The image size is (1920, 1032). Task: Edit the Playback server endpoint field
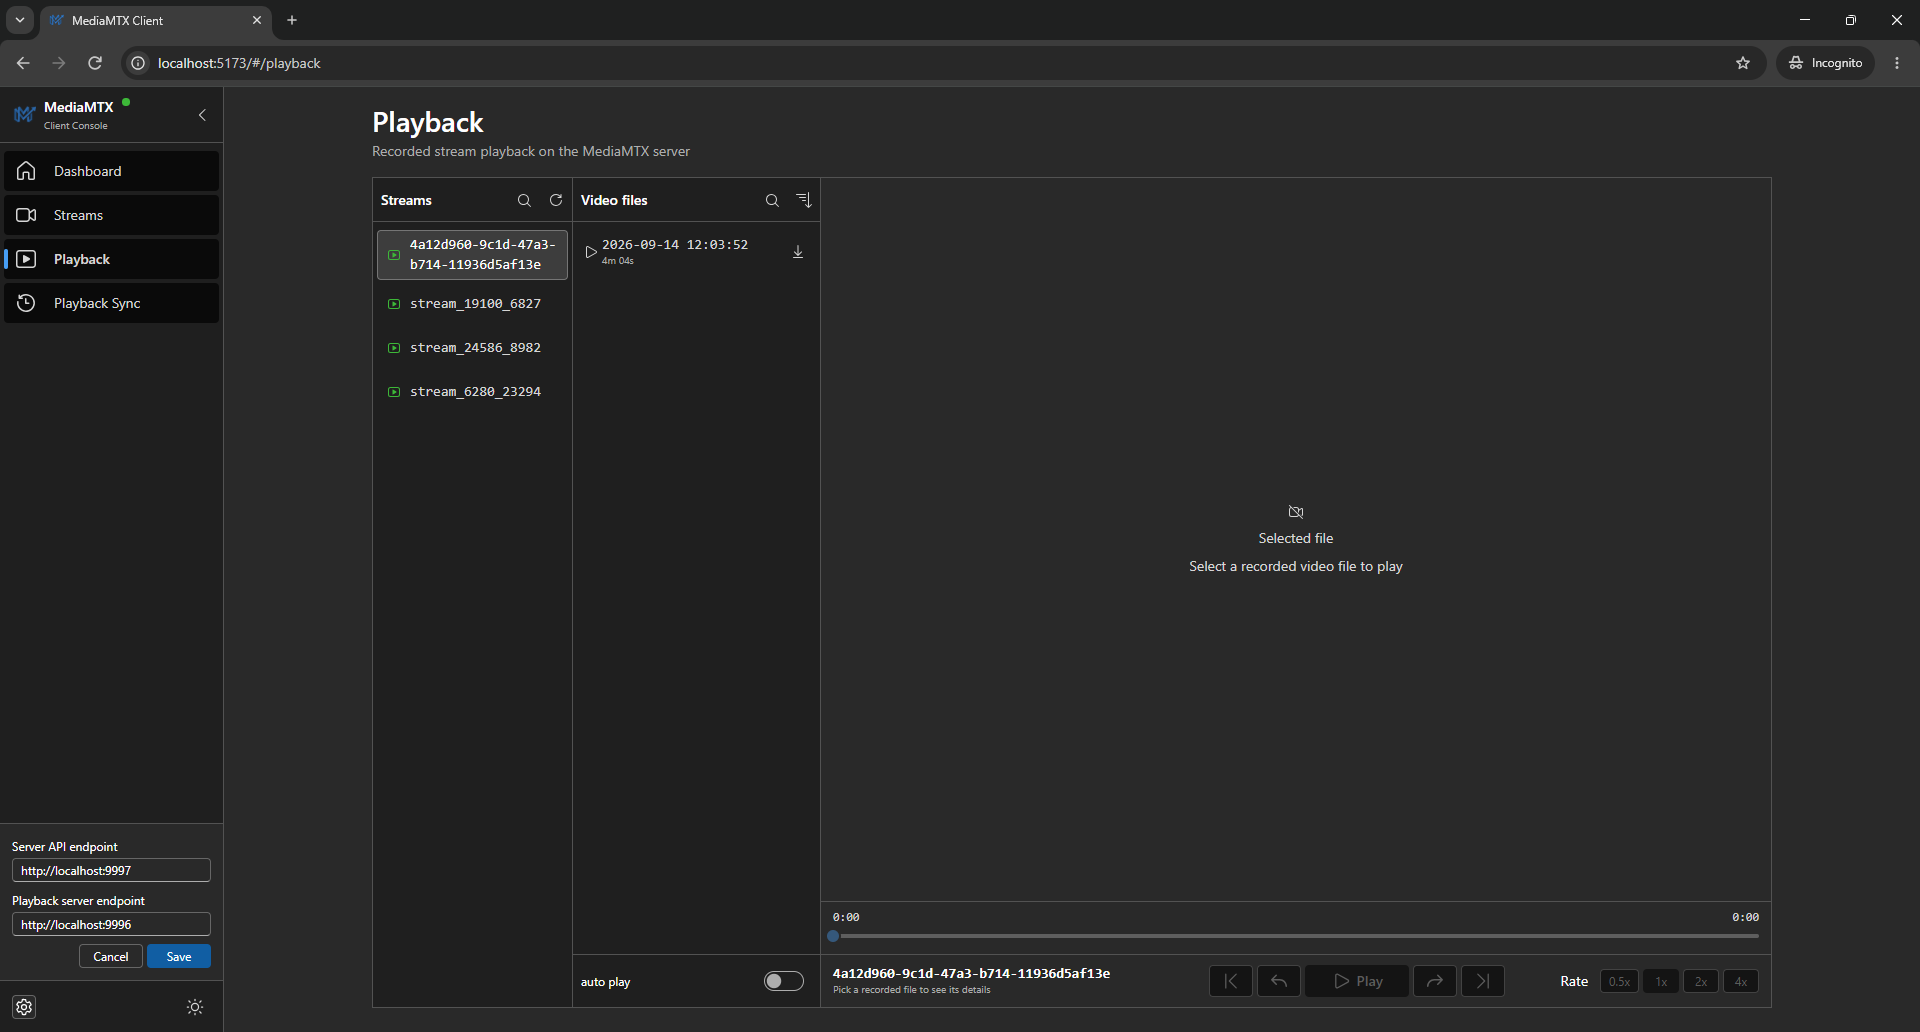tap(111, 924)
